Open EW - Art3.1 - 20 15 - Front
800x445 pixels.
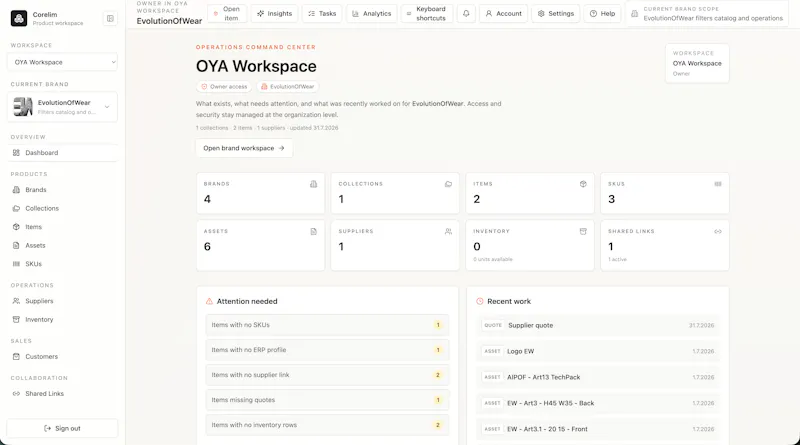click(597, 429)
